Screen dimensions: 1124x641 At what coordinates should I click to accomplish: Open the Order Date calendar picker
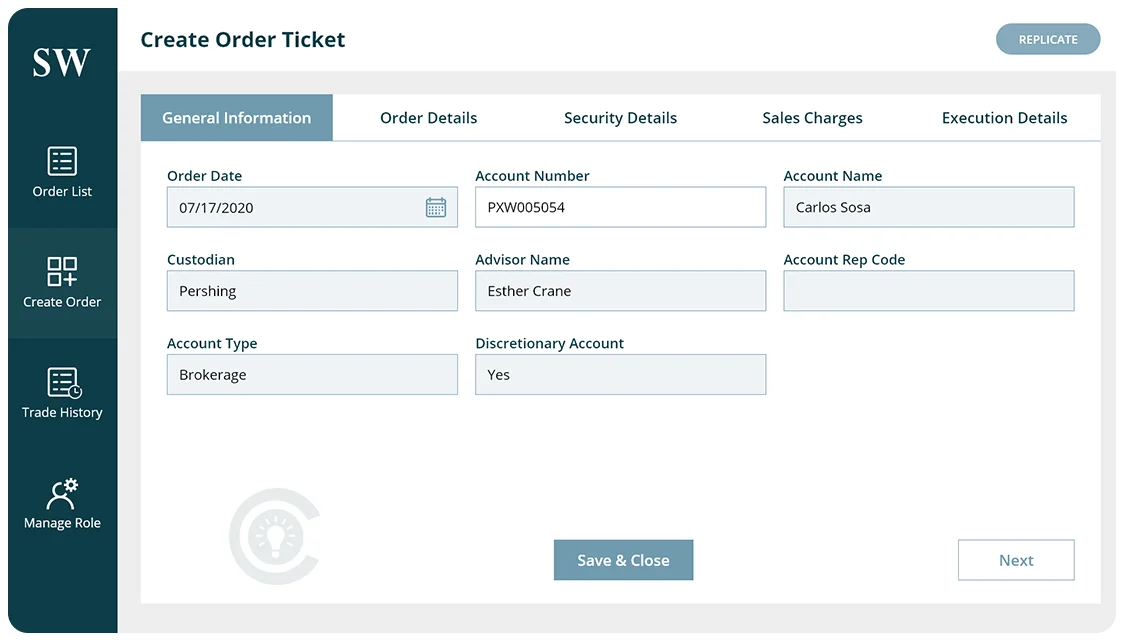pyautogui.click(x=436, y=207)
